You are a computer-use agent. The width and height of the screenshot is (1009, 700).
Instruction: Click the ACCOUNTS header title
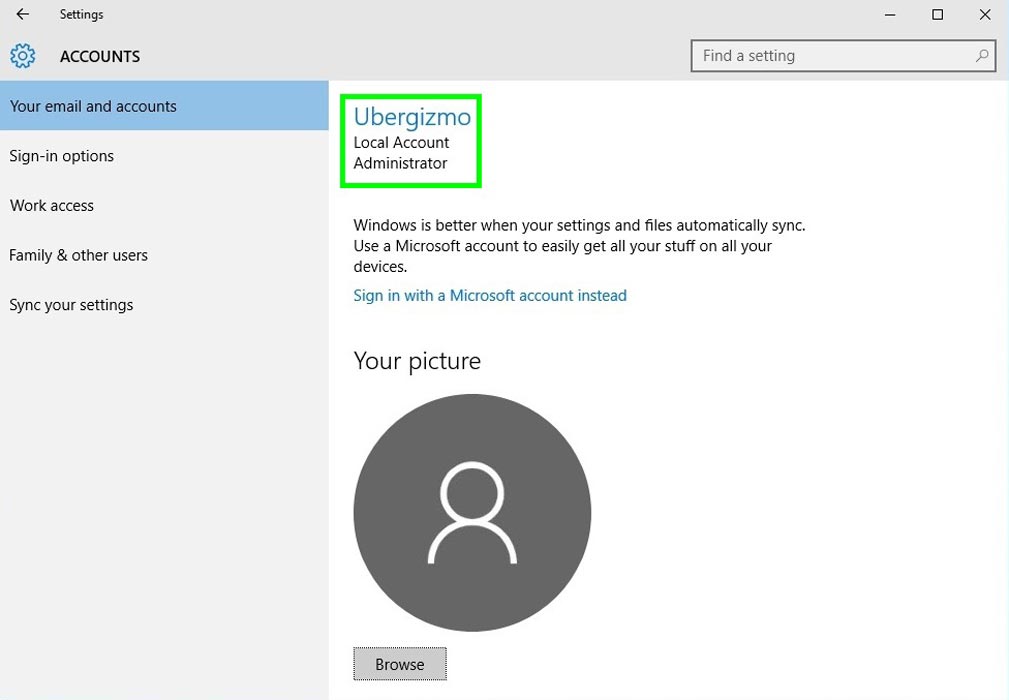(x=100, y=57)
